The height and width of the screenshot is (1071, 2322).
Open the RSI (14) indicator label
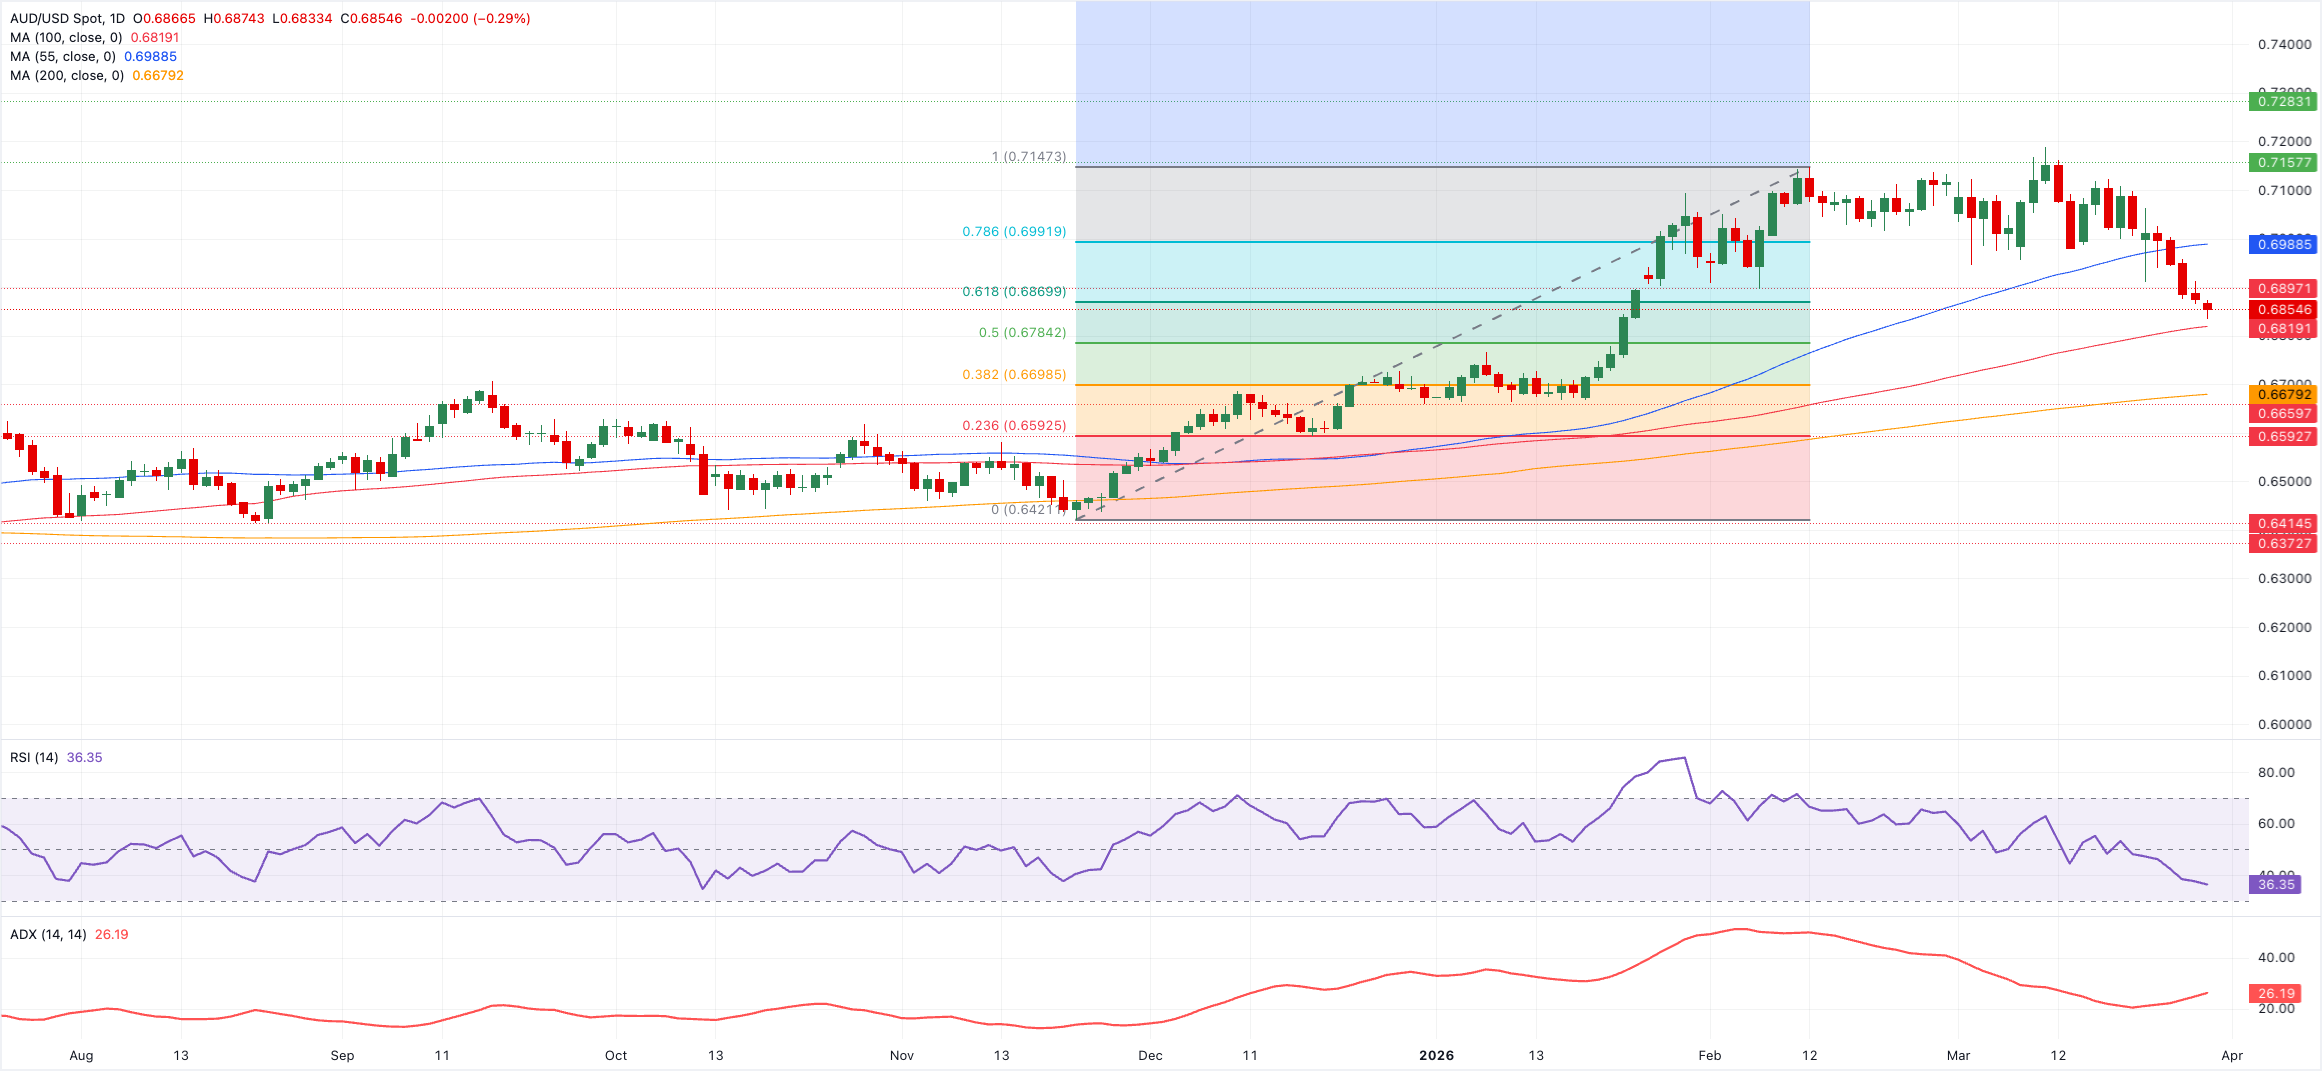[34, 758]
